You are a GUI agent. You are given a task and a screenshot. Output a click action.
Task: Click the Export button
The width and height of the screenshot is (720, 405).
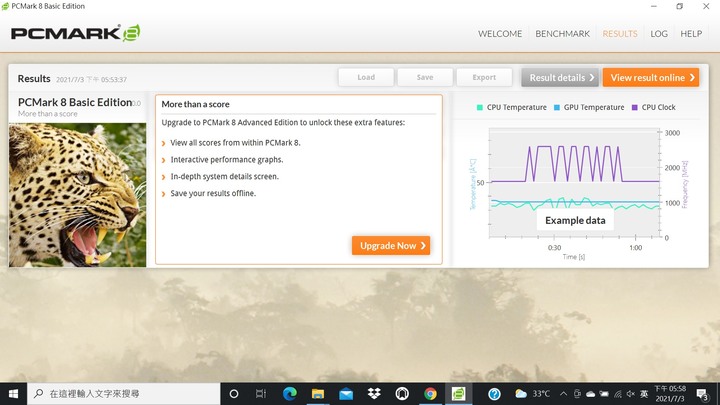[x=484, y=77]
